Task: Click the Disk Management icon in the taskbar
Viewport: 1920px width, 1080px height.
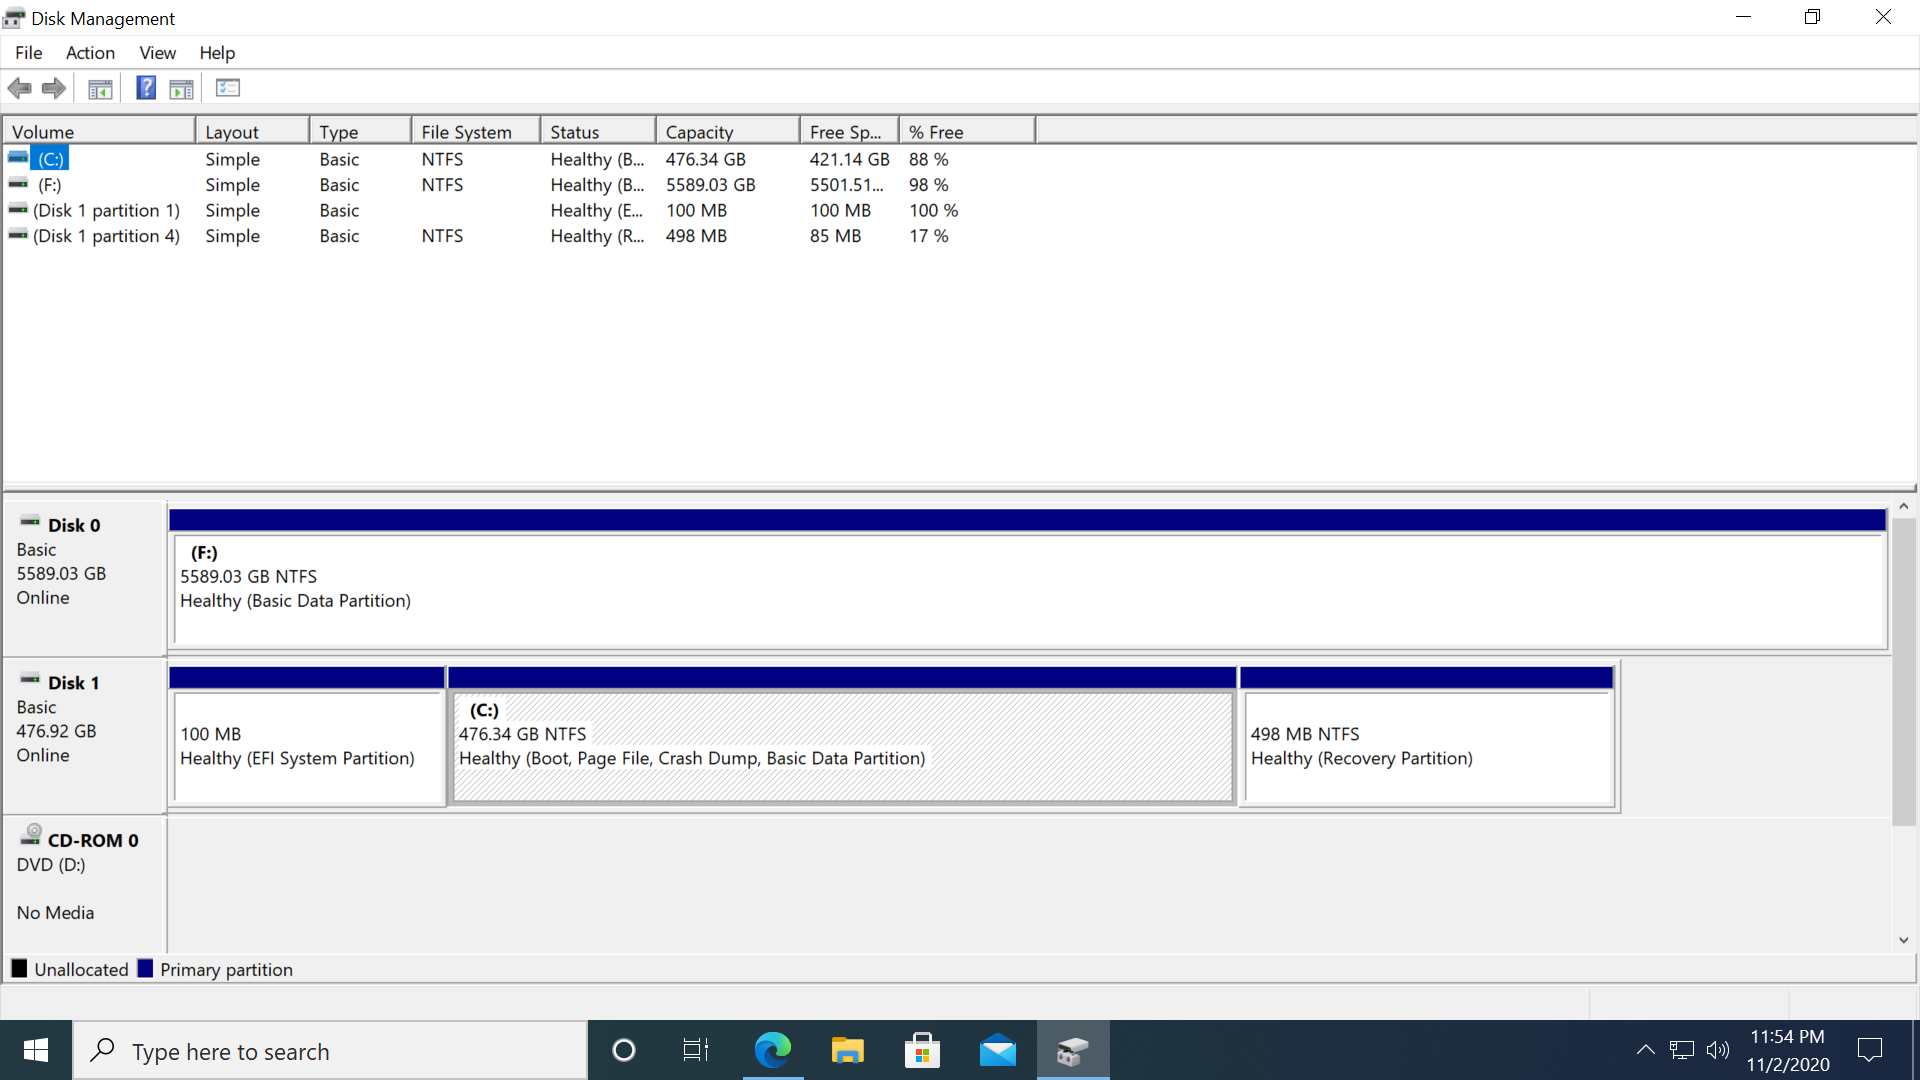Action: point(1072,1050)
